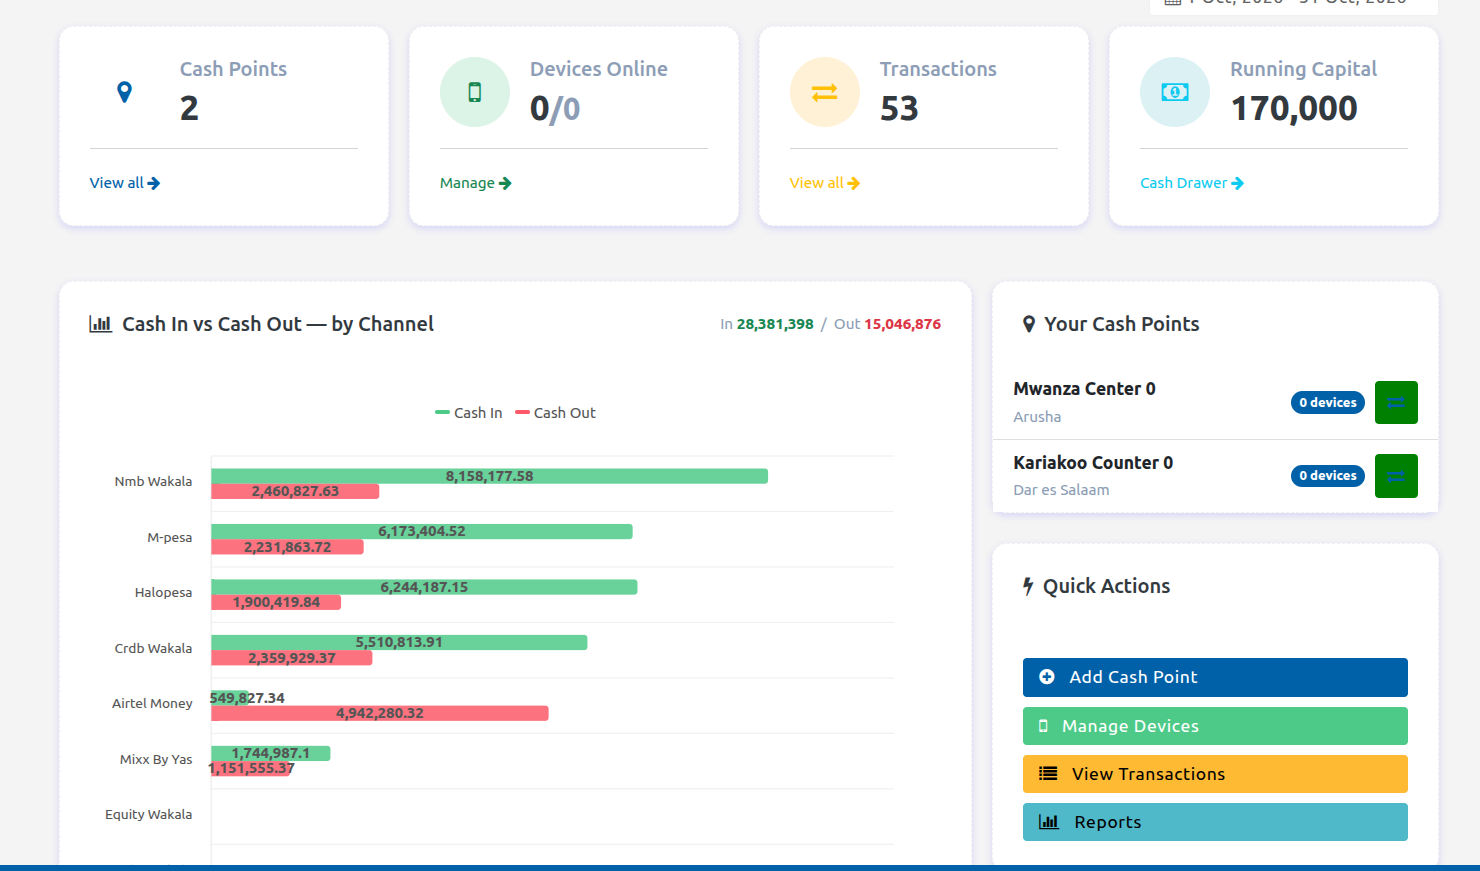Click the Running Capital money icon
The image size is (1480, 871).
1175,92
